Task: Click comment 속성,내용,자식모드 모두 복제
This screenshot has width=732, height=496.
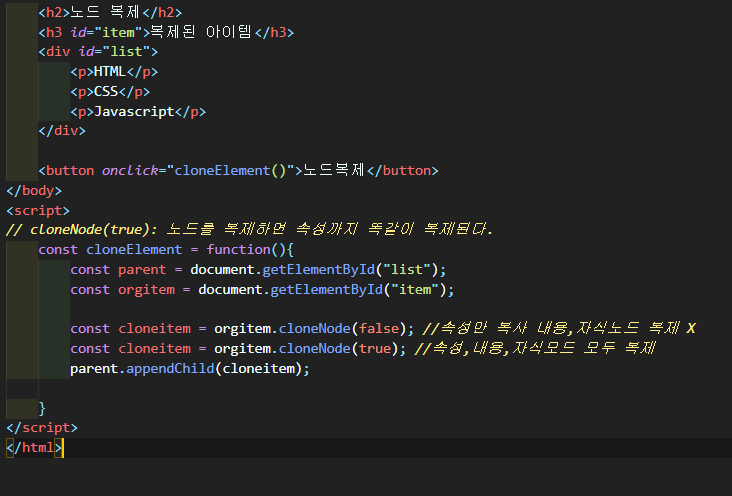Action: point(535,348)
